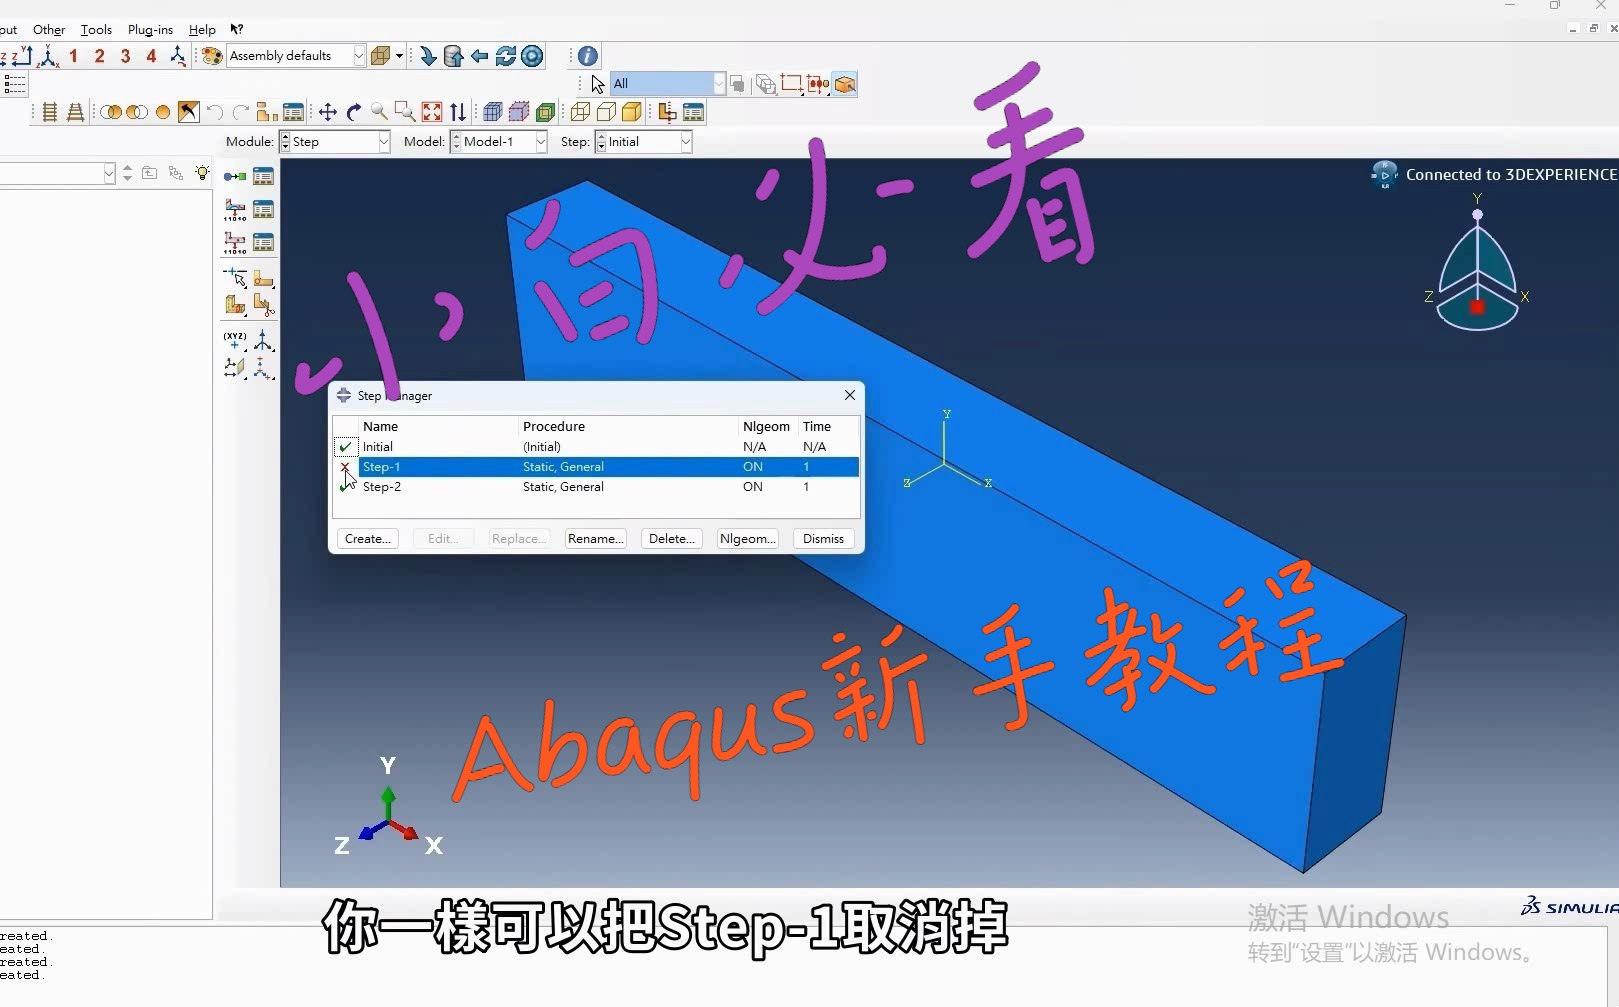Open the Other menu
The image size is (1619, 1007).
point(48,29)
